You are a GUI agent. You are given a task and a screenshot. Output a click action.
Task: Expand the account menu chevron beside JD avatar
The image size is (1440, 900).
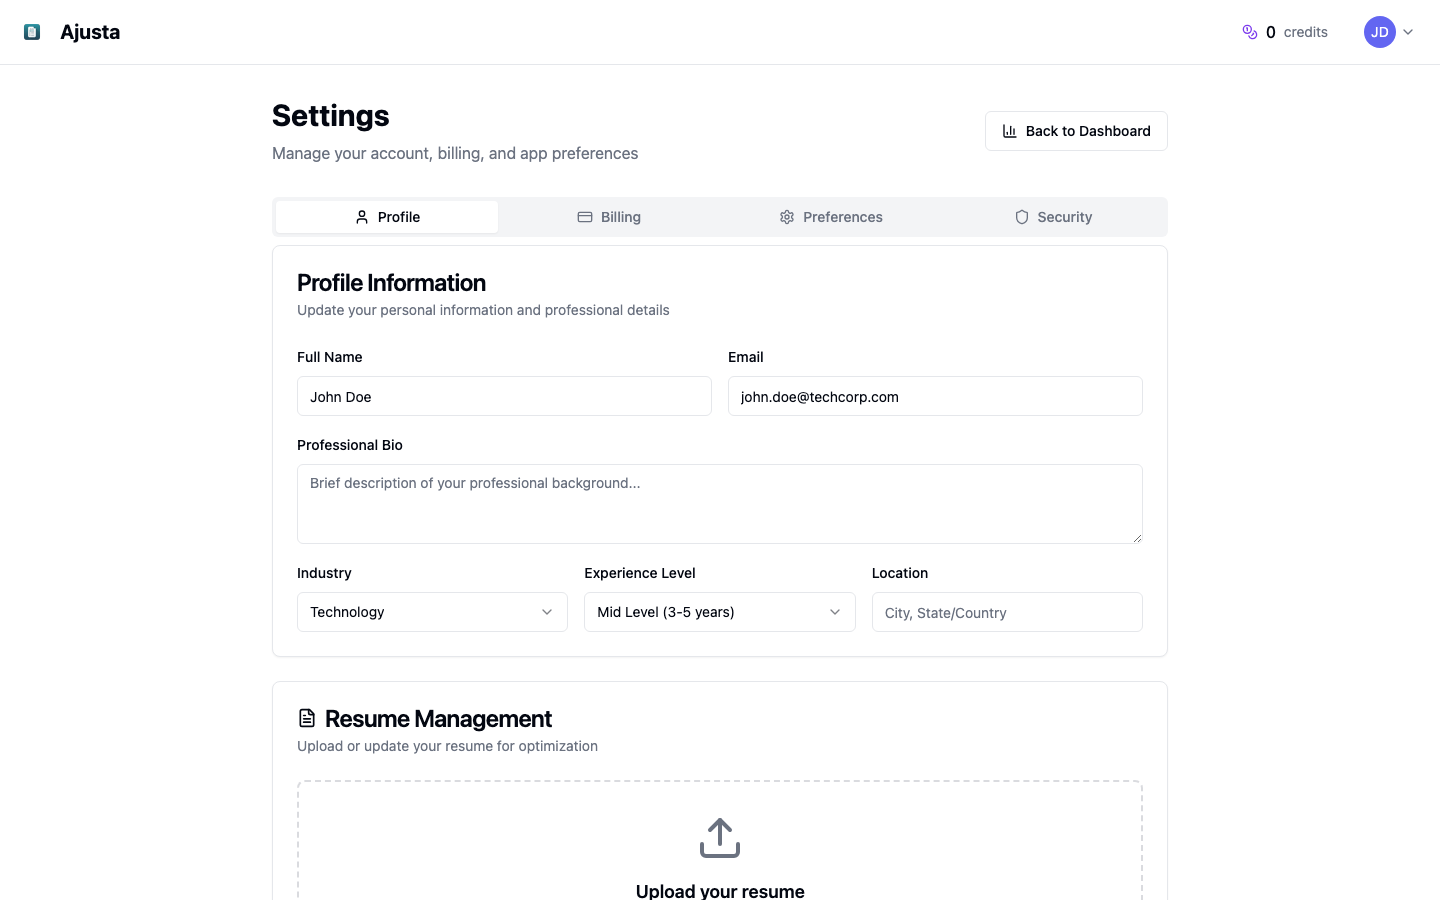[1408, 31]
